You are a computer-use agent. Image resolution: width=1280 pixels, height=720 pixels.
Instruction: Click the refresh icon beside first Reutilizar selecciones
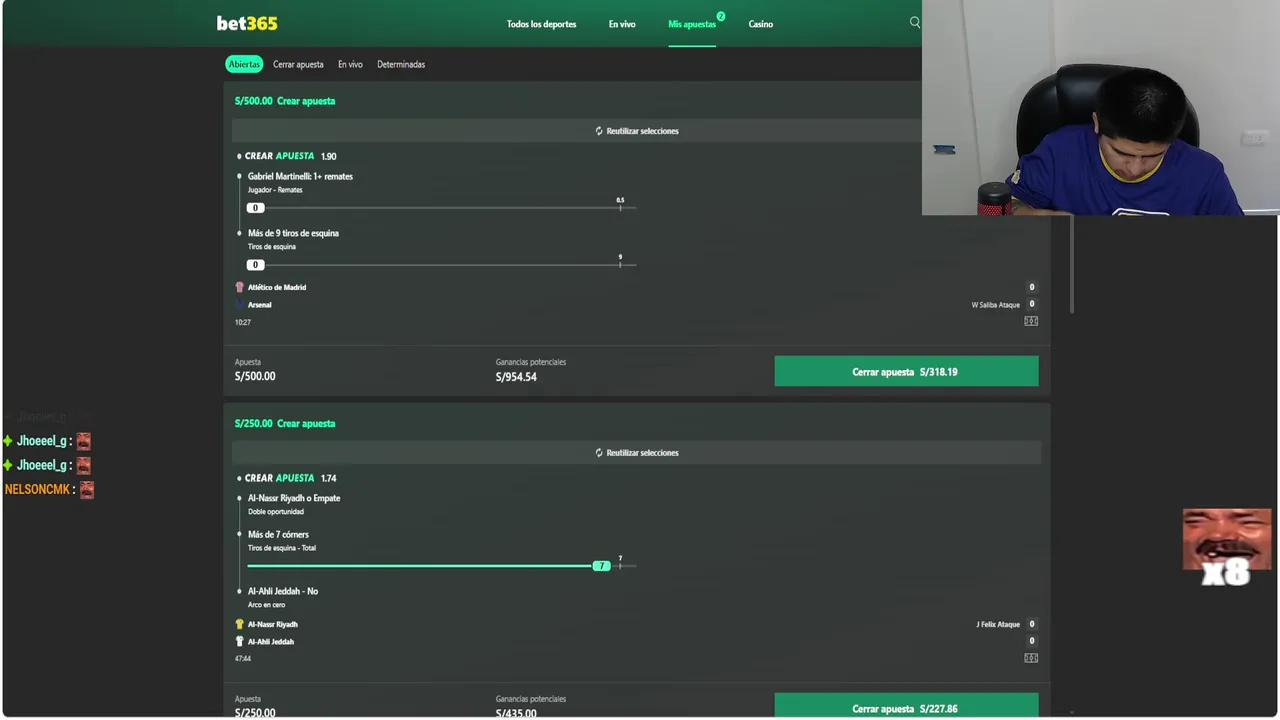click(599, 131)
